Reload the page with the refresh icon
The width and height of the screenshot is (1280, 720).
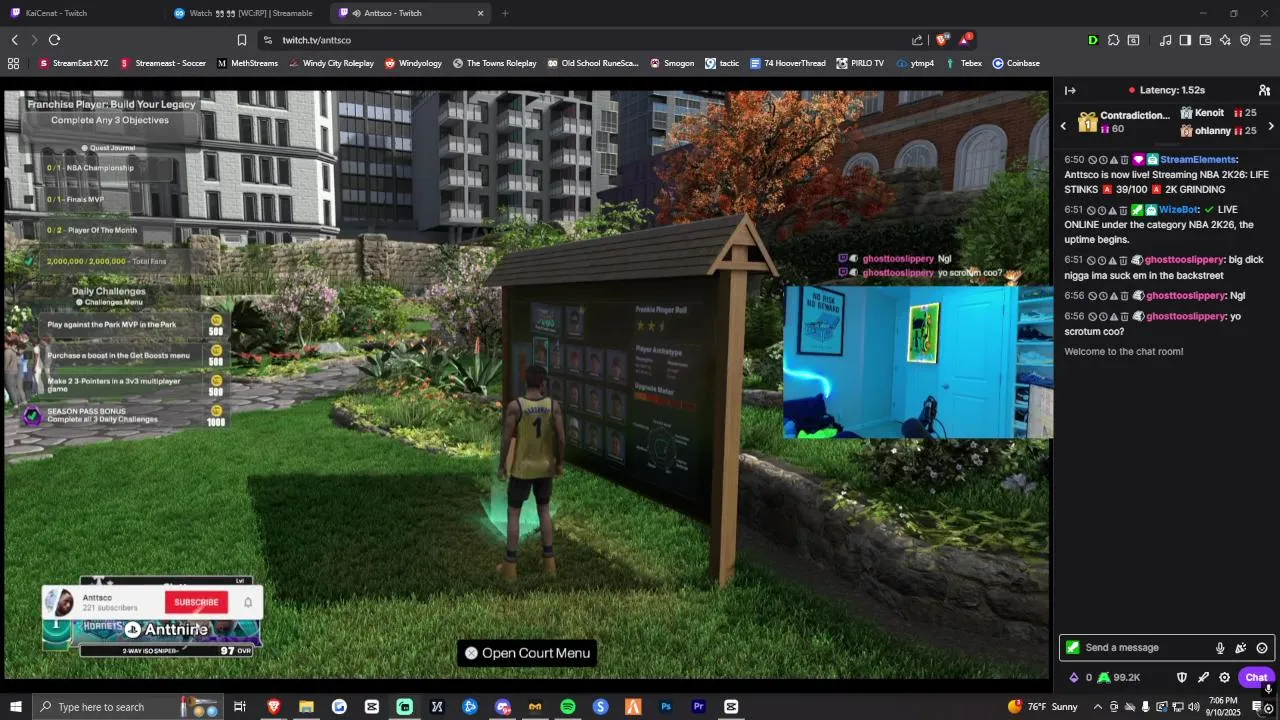tap(54, 40)
